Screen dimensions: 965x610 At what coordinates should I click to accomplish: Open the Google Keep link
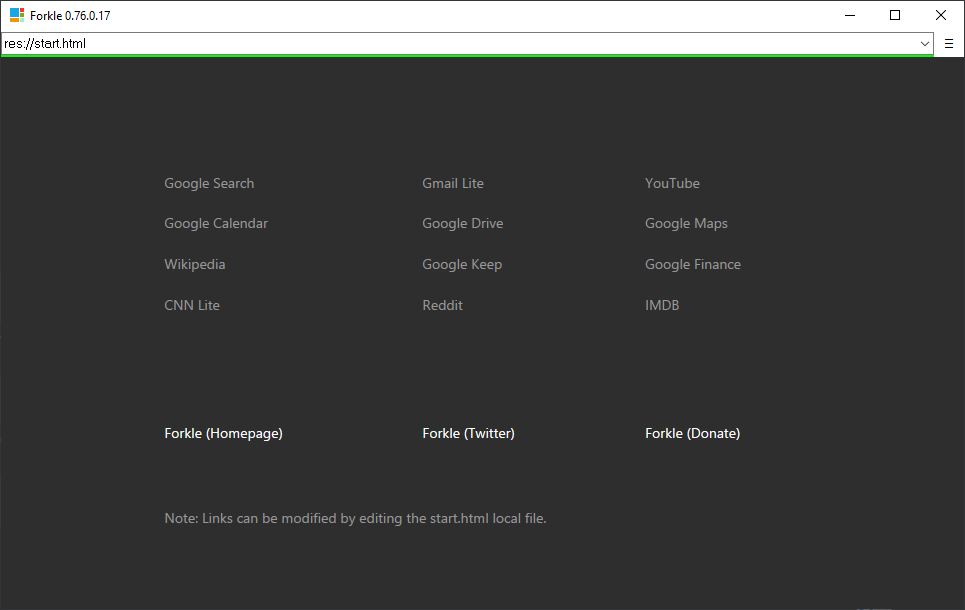462,265
